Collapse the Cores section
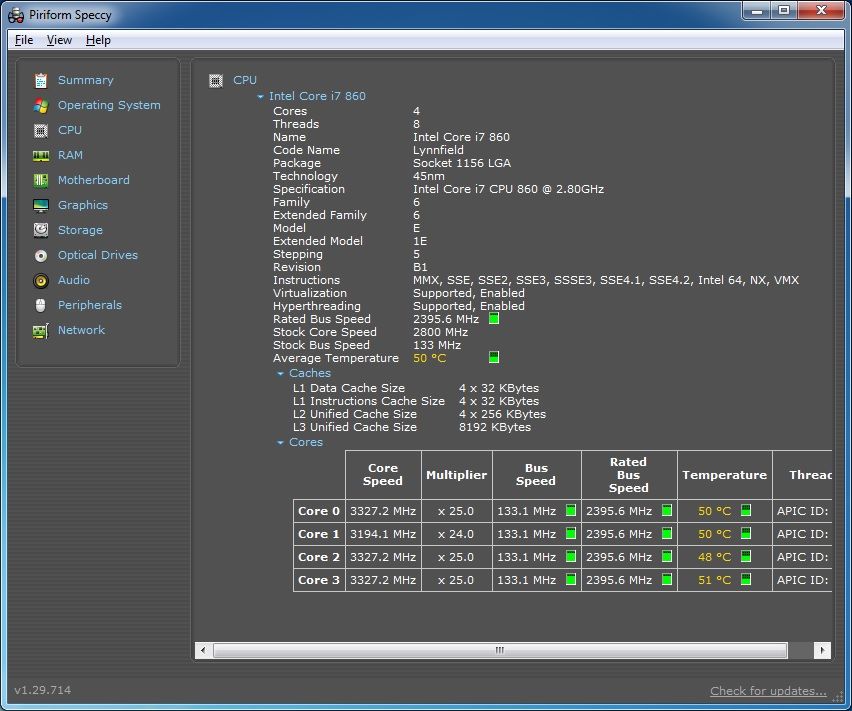 tap(280, 443)
